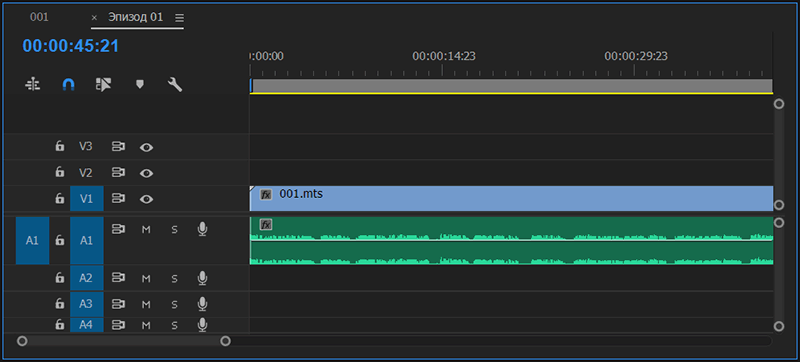Image resolution: width=800 pixels, height=362 pixels.
Task: Add a marker with the marker icon
Action: [140, 84]
